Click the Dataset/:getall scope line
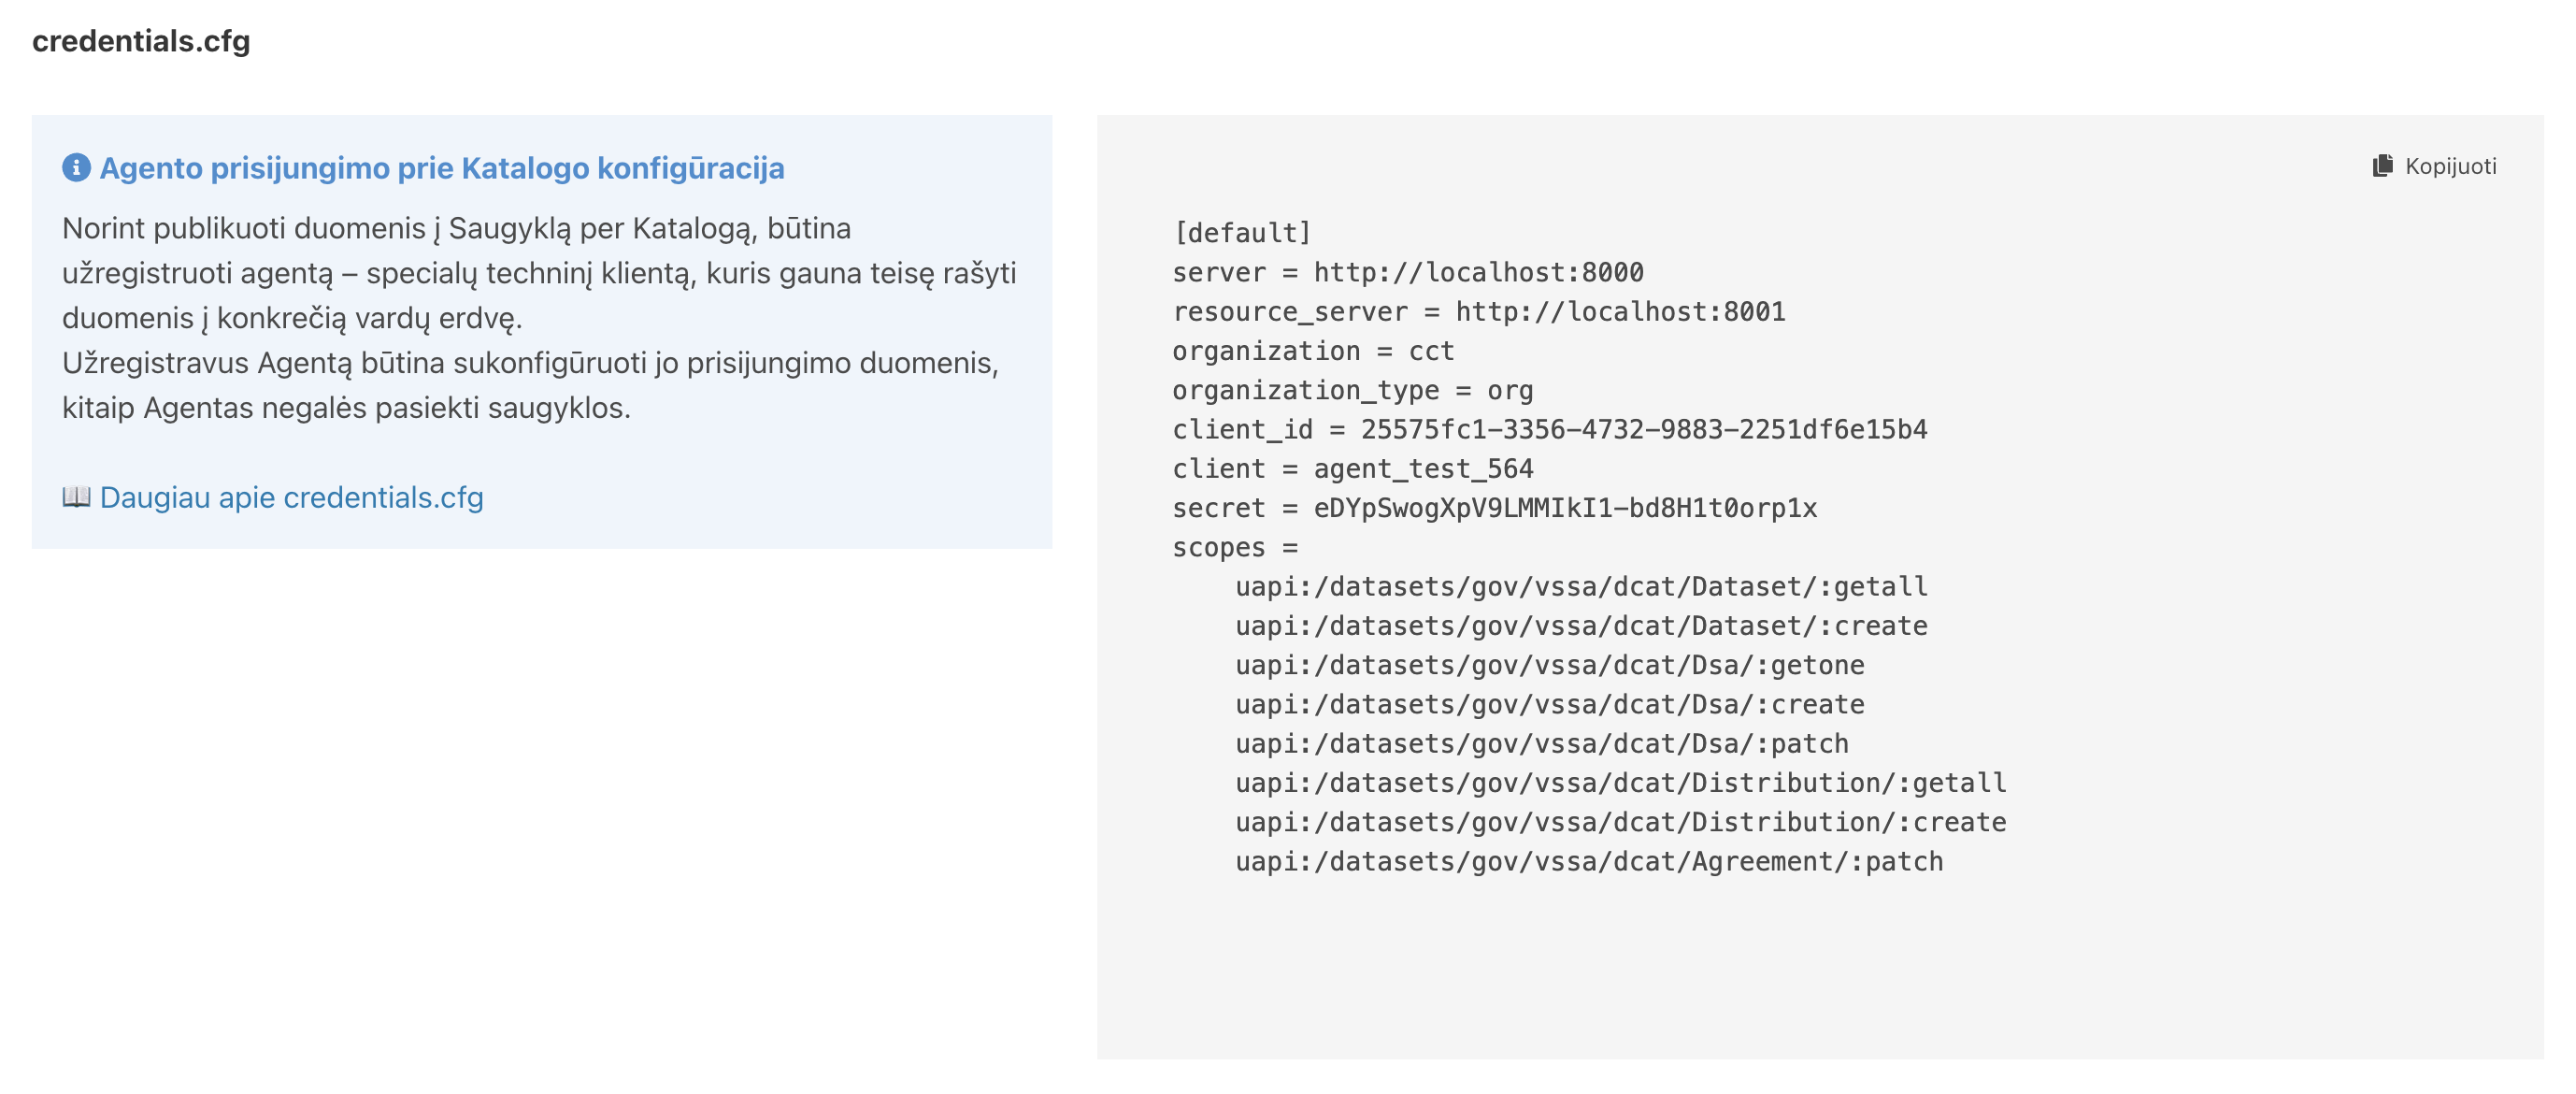This screenshot has width=2576, height=1094. 1581,586
